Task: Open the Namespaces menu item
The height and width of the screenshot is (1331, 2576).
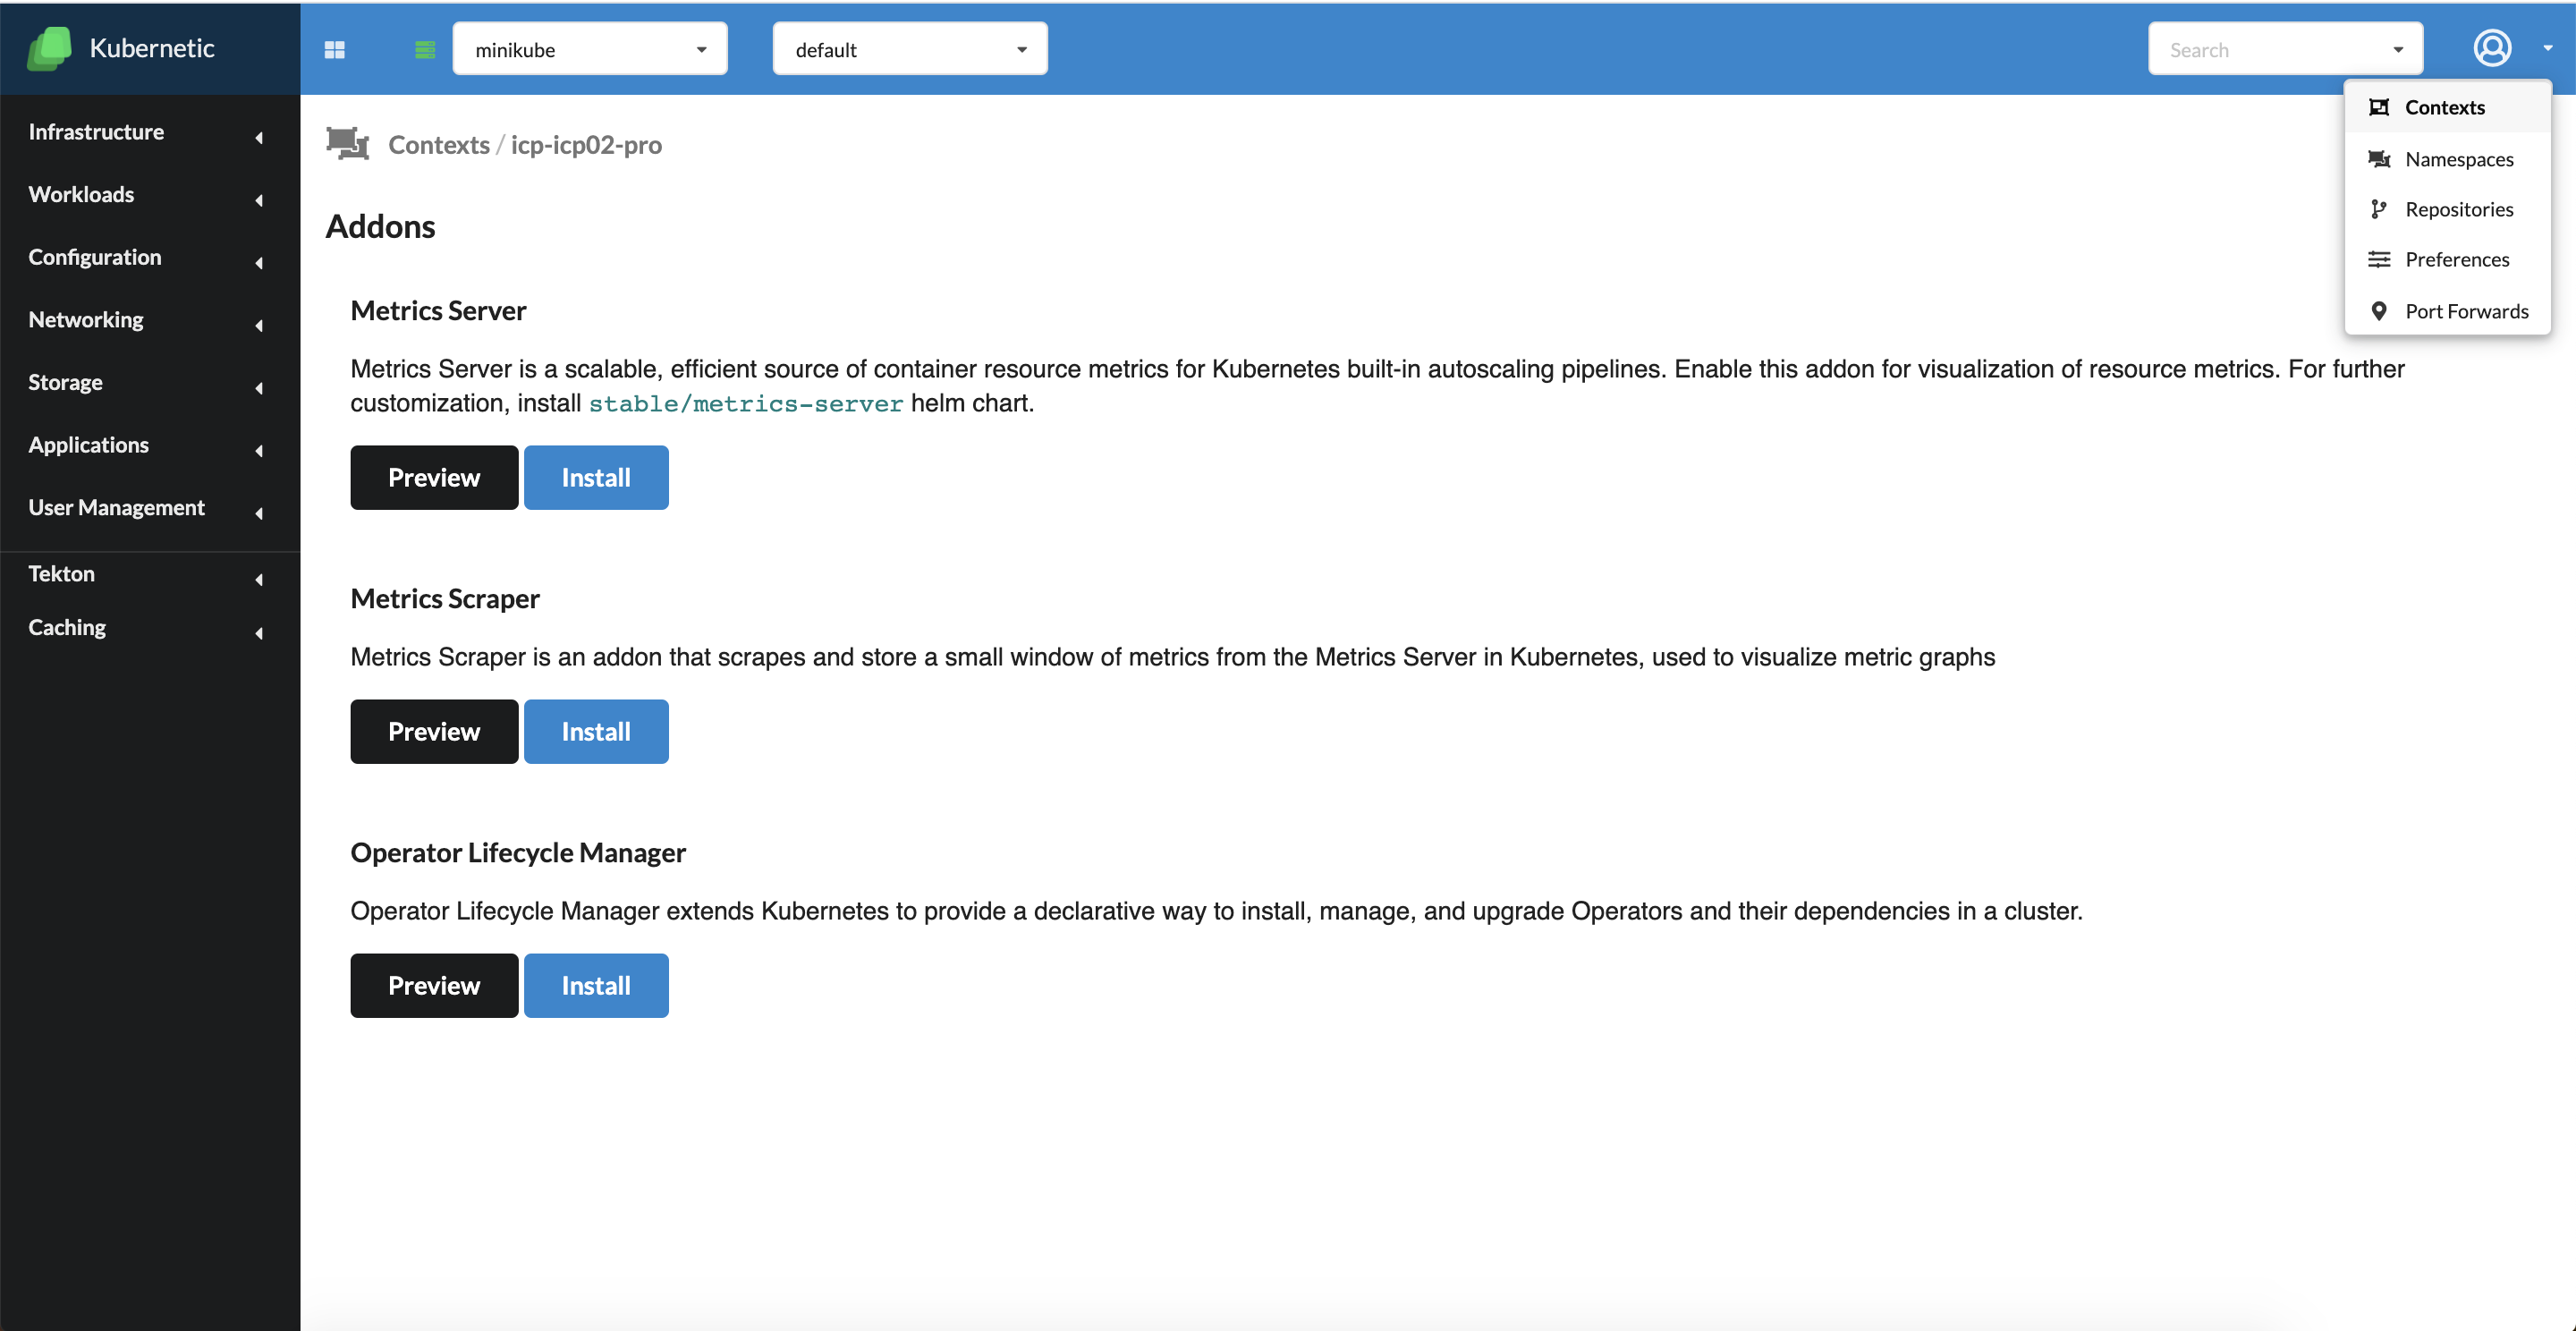Action: [2459, 158]
